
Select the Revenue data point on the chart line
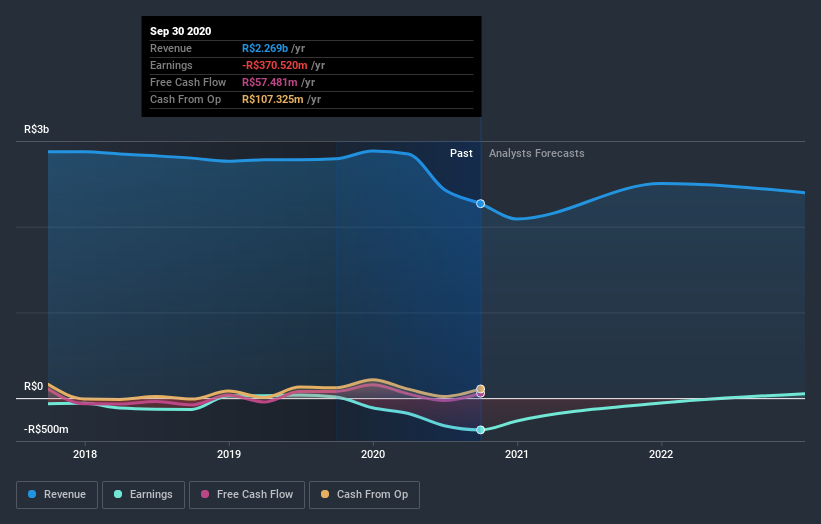coord(480,204)
